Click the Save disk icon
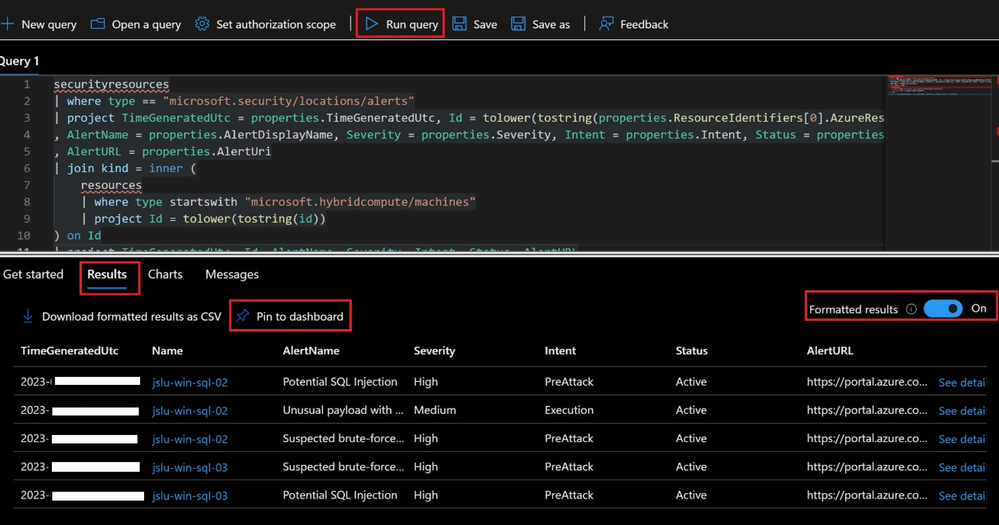This screenshot has height=525, width=999. tap(459, 24)
